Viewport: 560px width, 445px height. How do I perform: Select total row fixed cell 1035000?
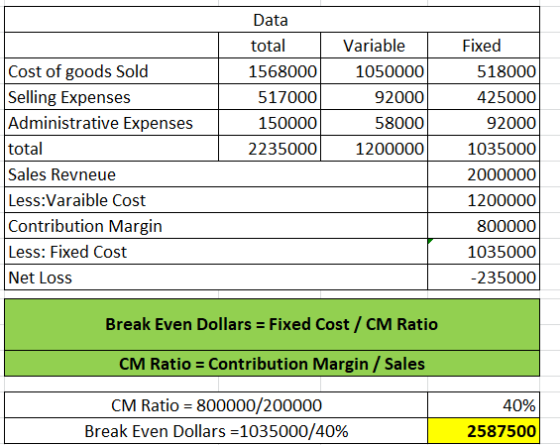[x=483, y=148]
